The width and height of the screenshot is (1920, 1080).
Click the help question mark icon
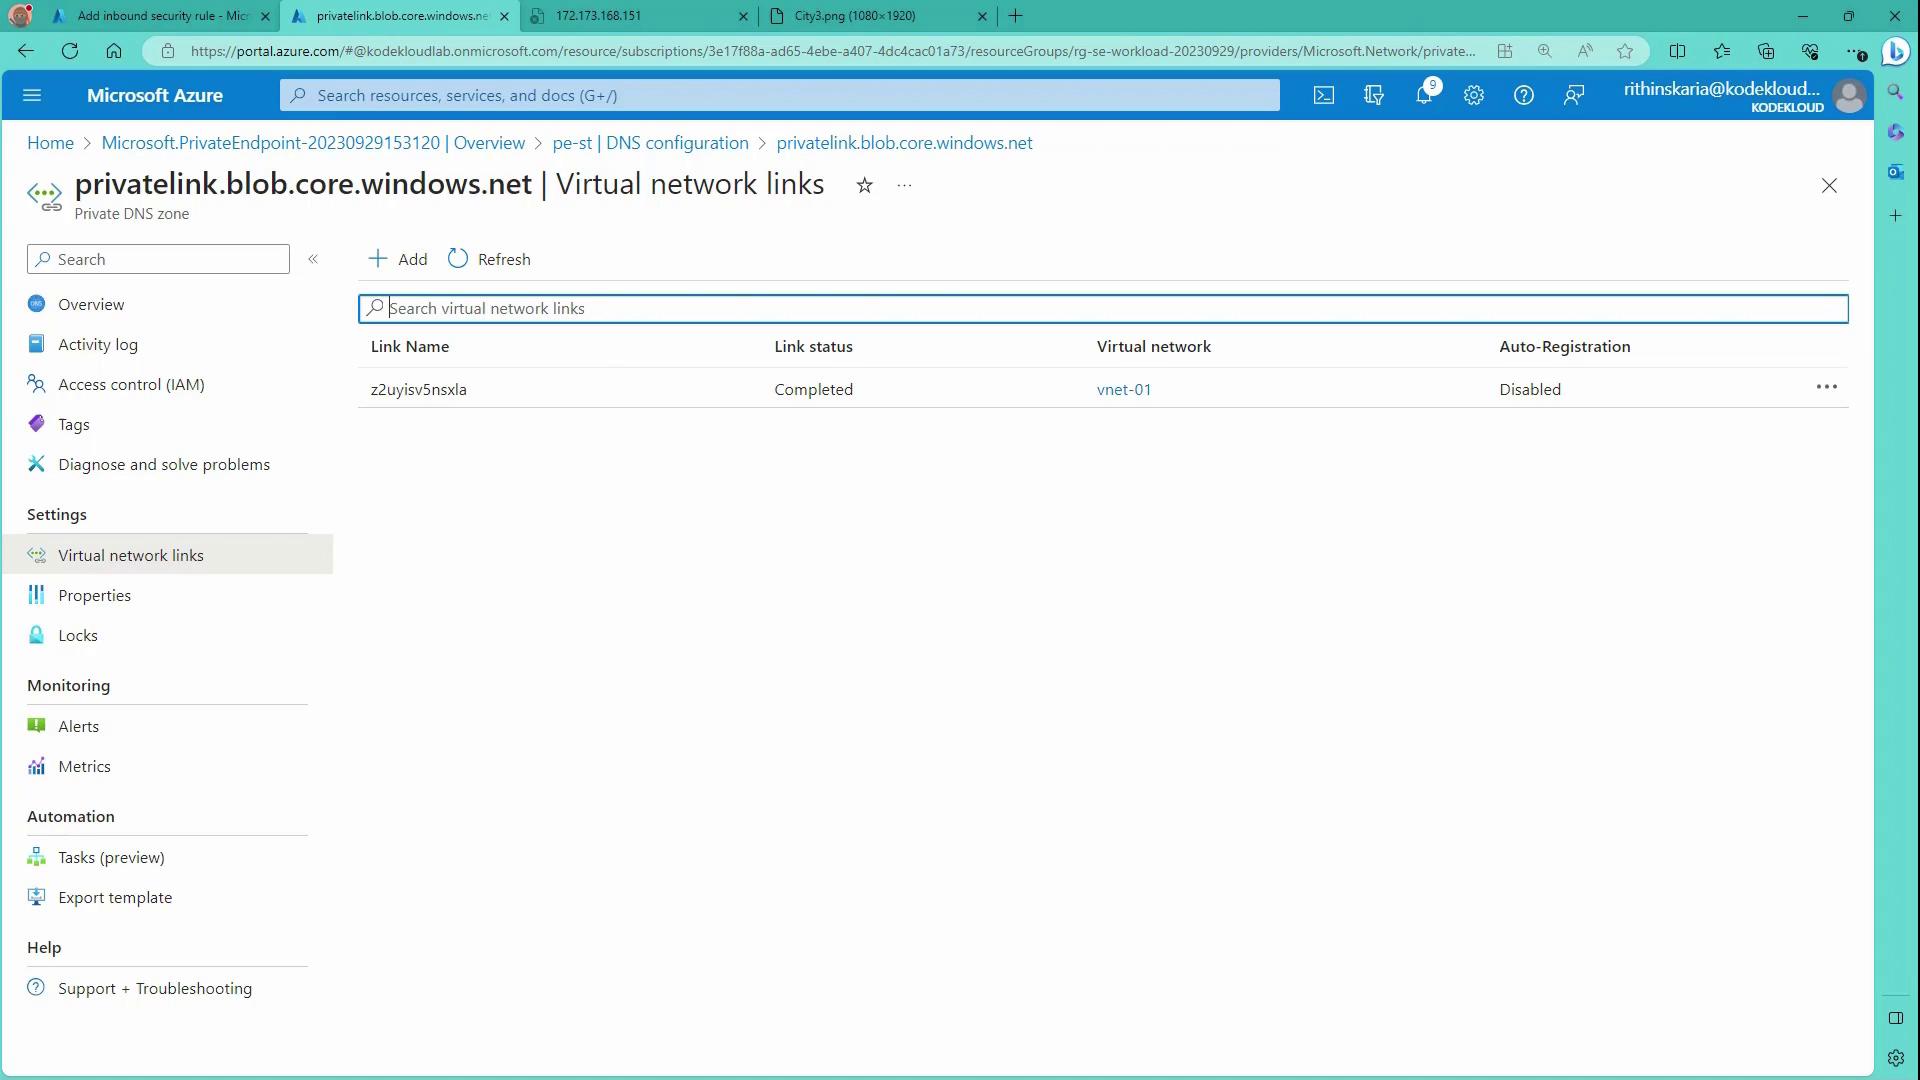[1523, 96]
